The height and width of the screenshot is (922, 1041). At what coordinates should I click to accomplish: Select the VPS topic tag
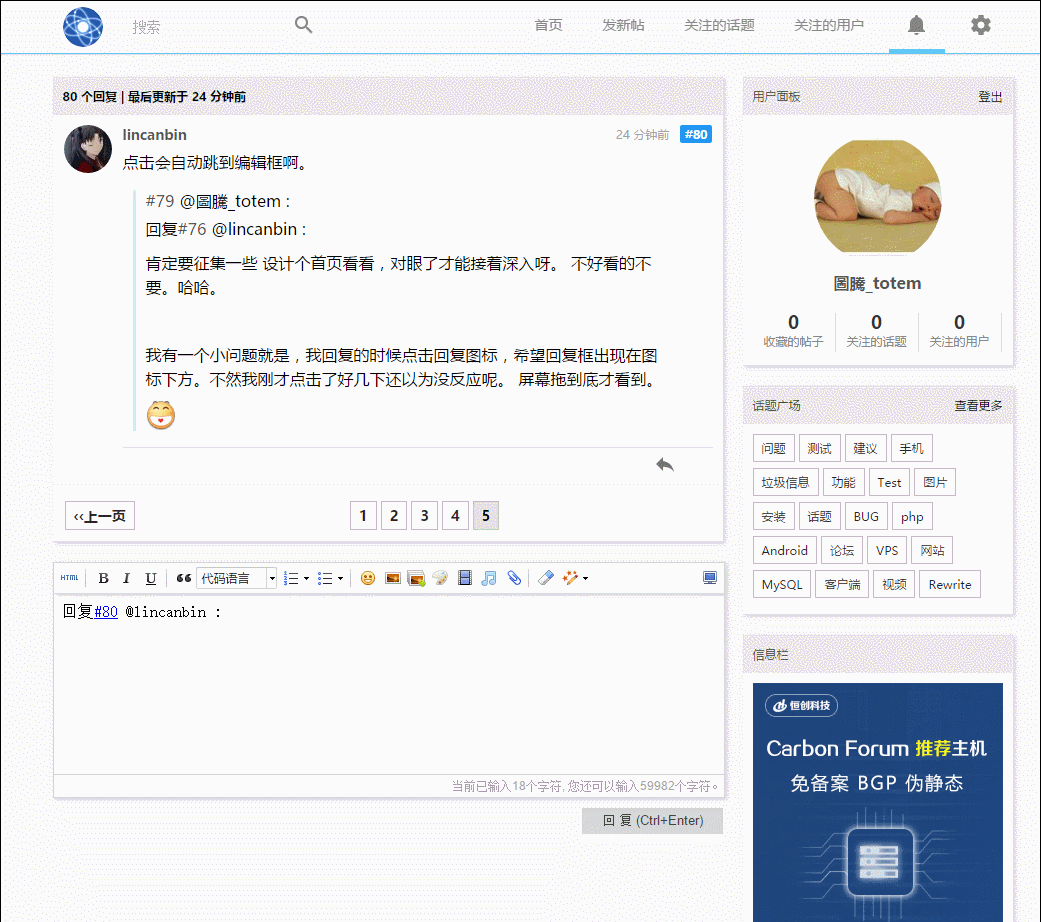pos(887,550)
